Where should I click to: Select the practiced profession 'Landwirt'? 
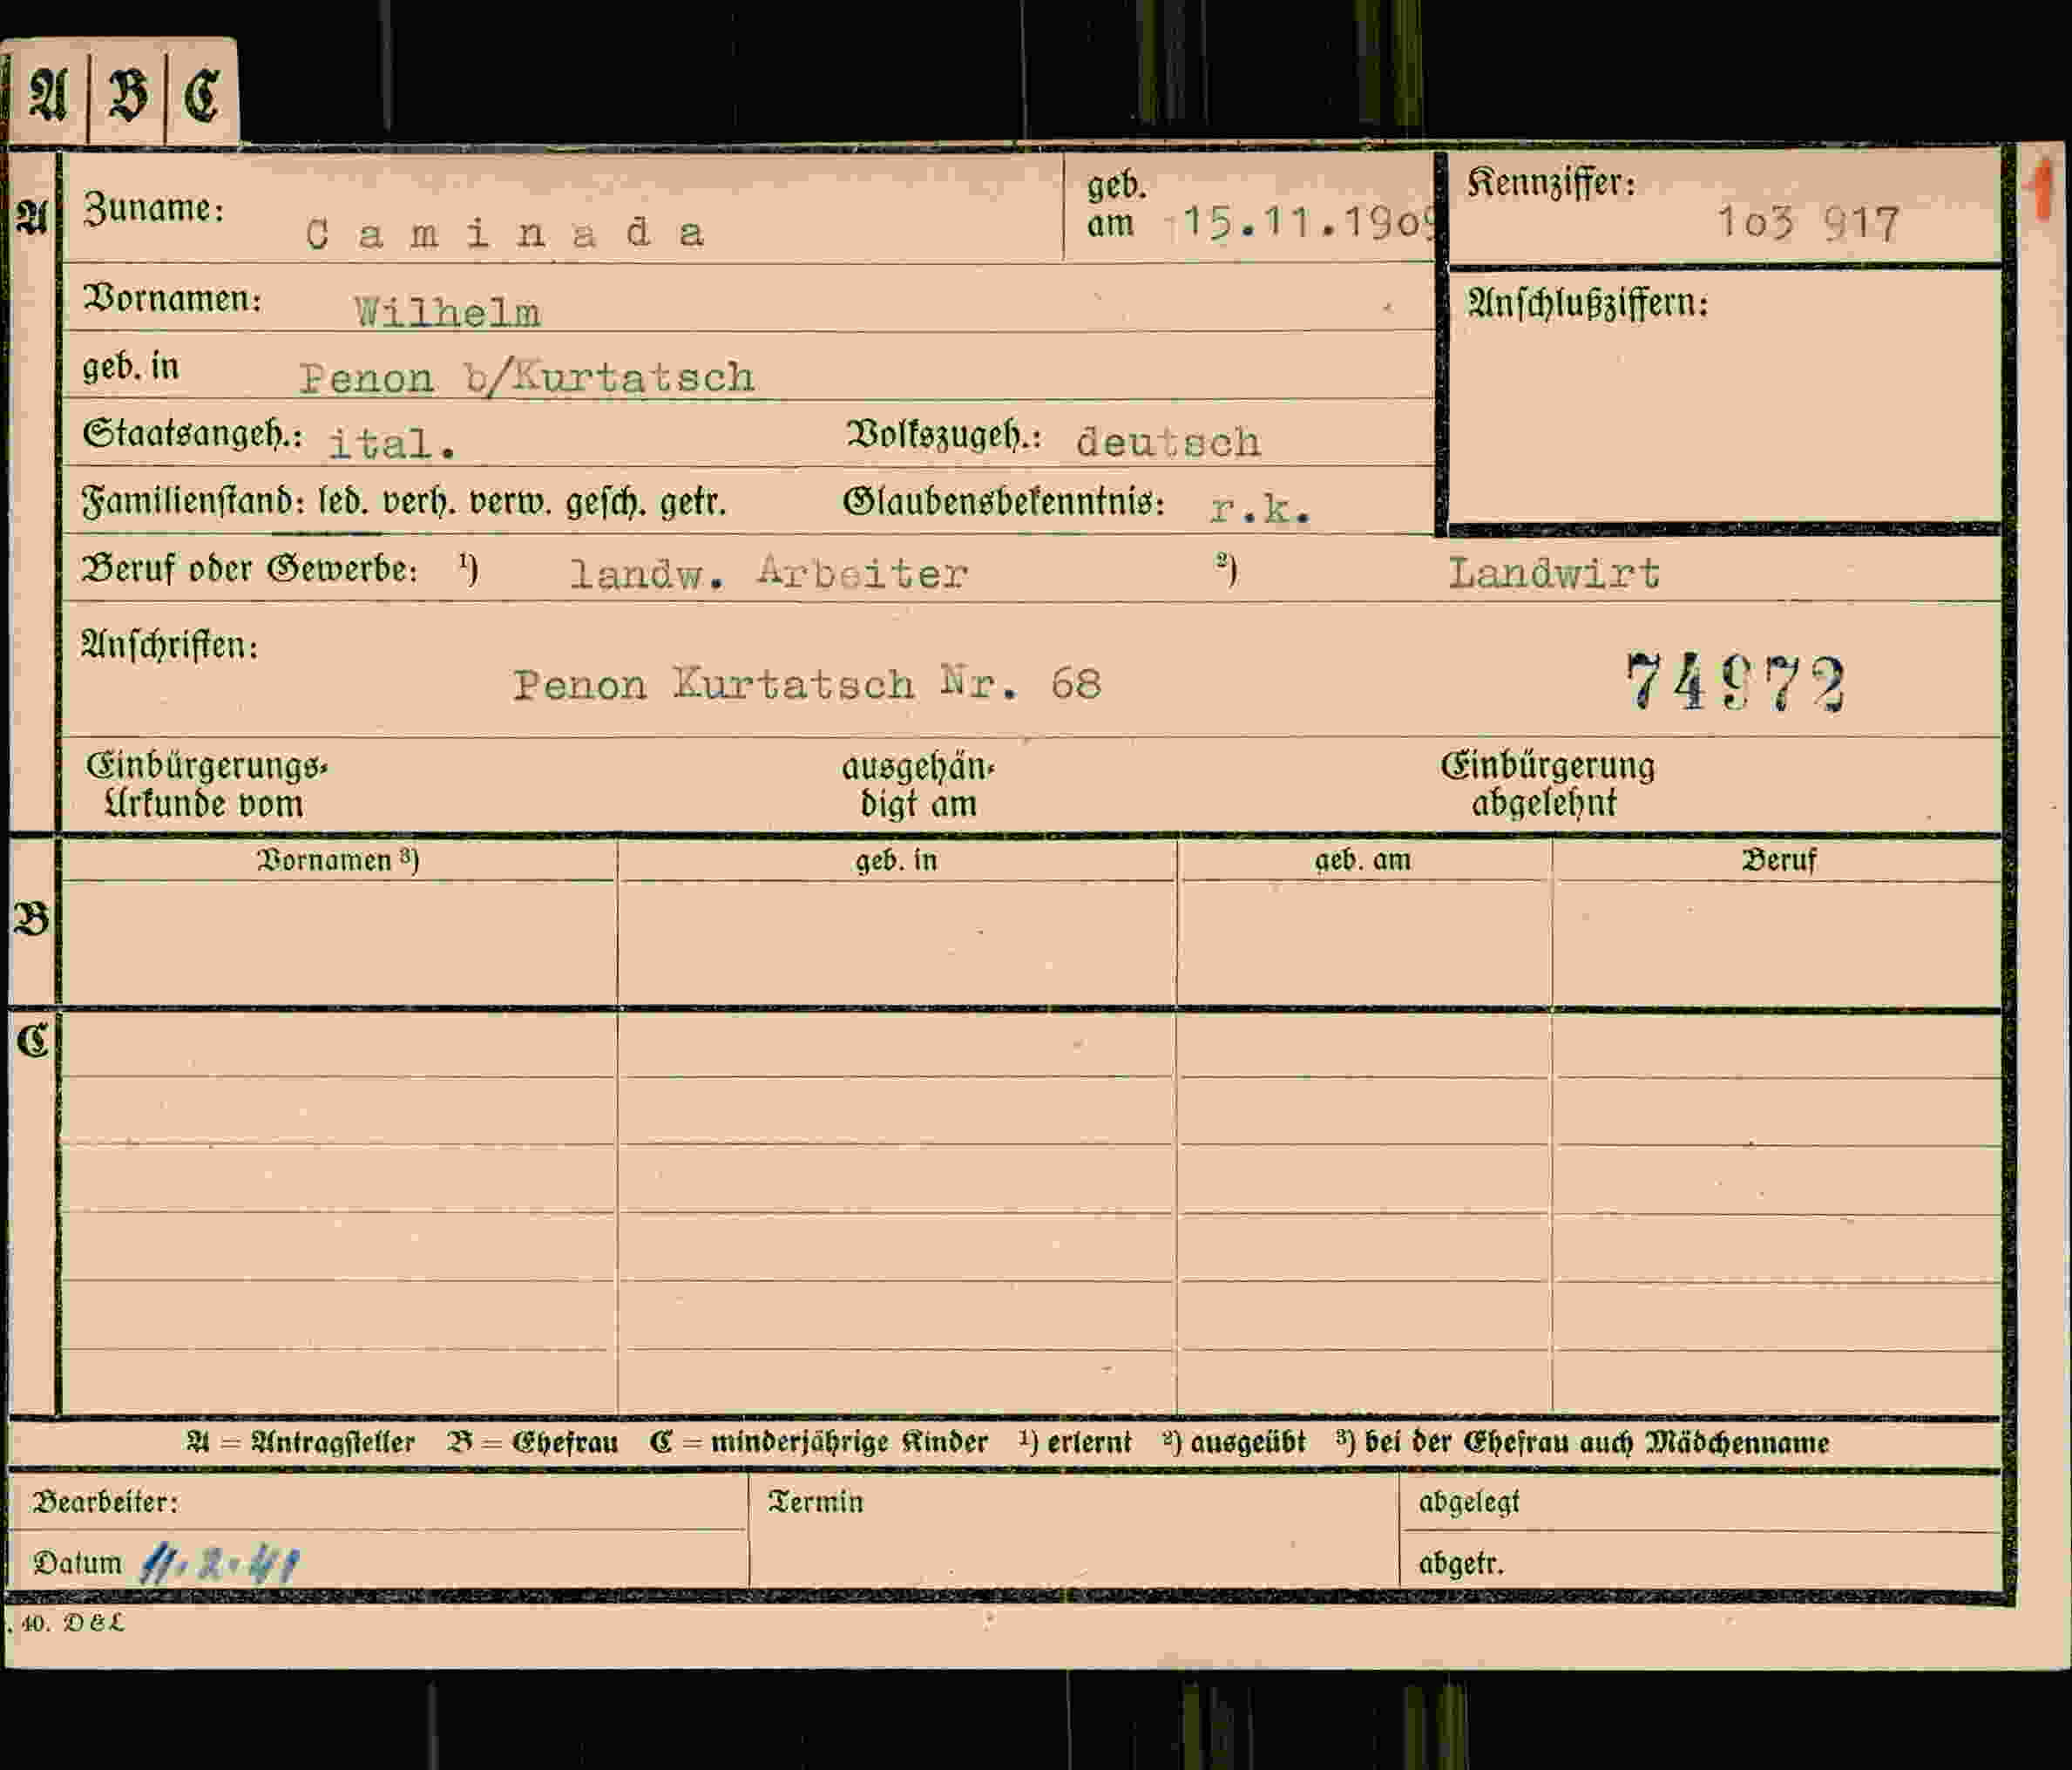[1554, 573]
